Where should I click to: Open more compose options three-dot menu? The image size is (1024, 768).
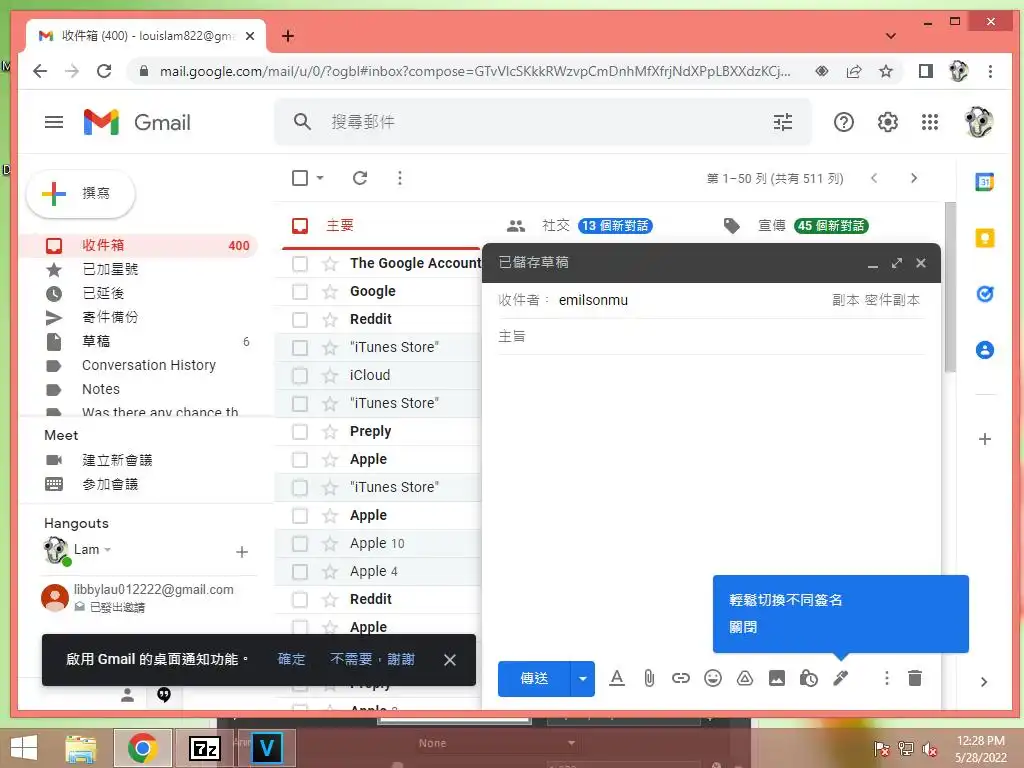(886, 679)
